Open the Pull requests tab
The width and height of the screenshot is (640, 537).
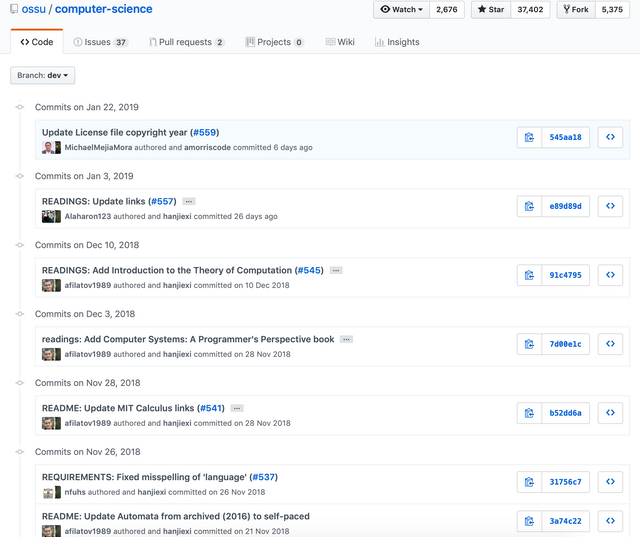187,42
